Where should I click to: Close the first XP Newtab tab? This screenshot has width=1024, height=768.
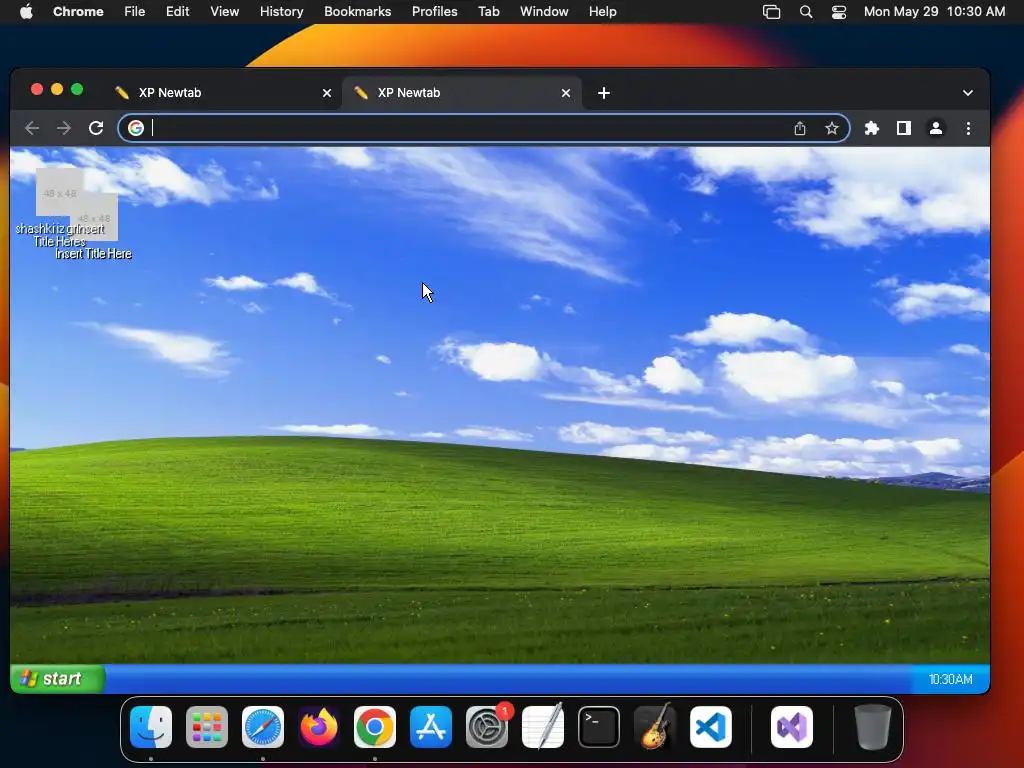coord(327,93)
